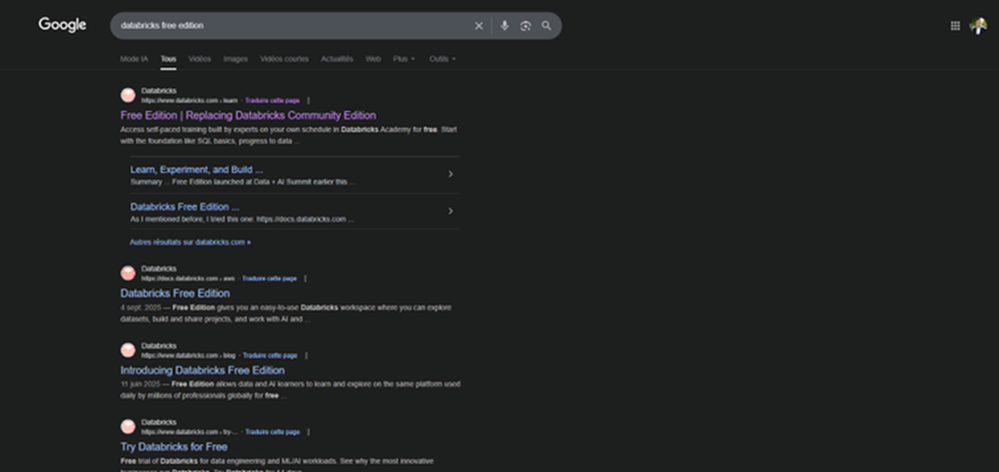Screen dimensions: 999x472
Task: Click Databricks favicon of docs.databricks.com result
Action: pyautogui.click(x=128, y=273)
